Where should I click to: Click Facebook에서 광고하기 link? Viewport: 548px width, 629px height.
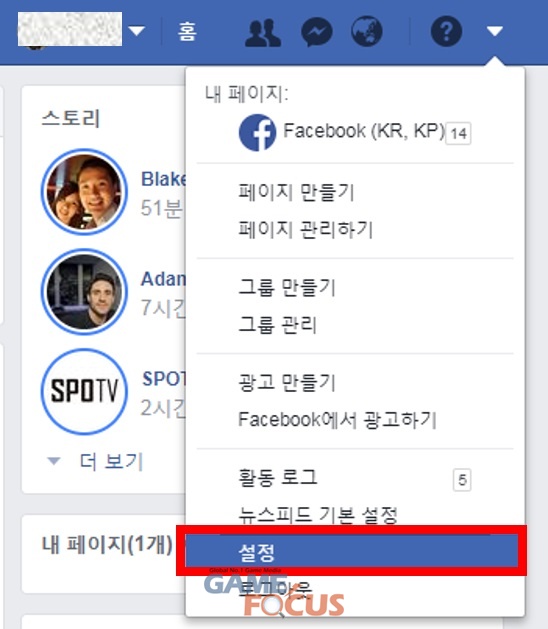[x=337, y=420]
